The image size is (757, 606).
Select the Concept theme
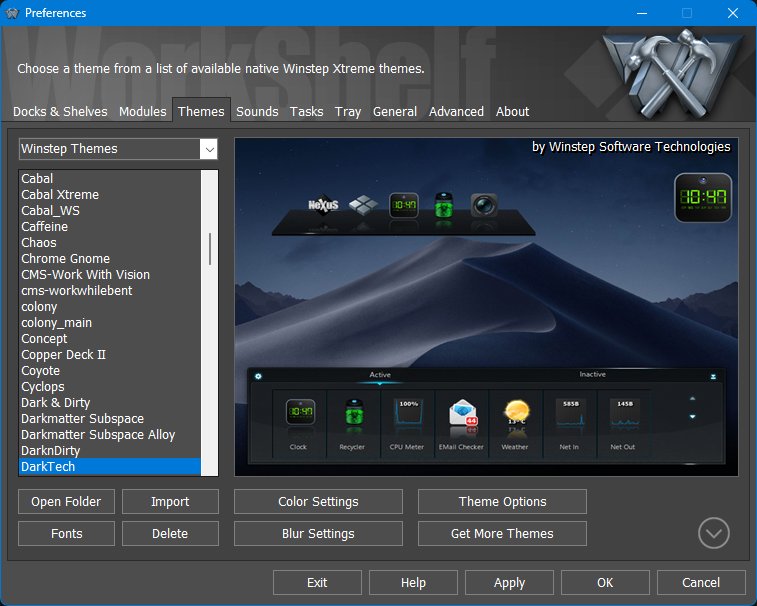110,338
